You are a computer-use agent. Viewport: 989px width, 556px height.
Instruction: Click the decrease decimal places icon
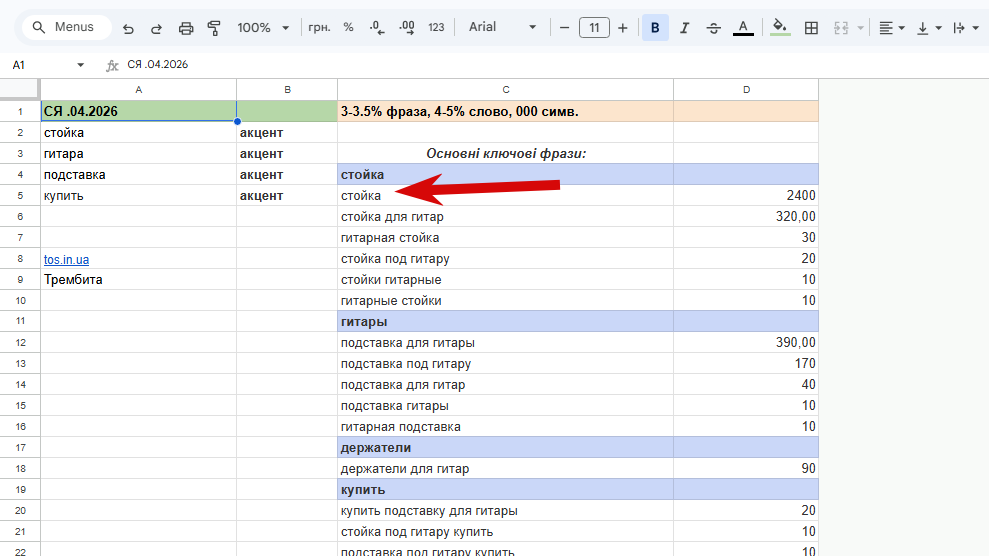pos(376,28)
